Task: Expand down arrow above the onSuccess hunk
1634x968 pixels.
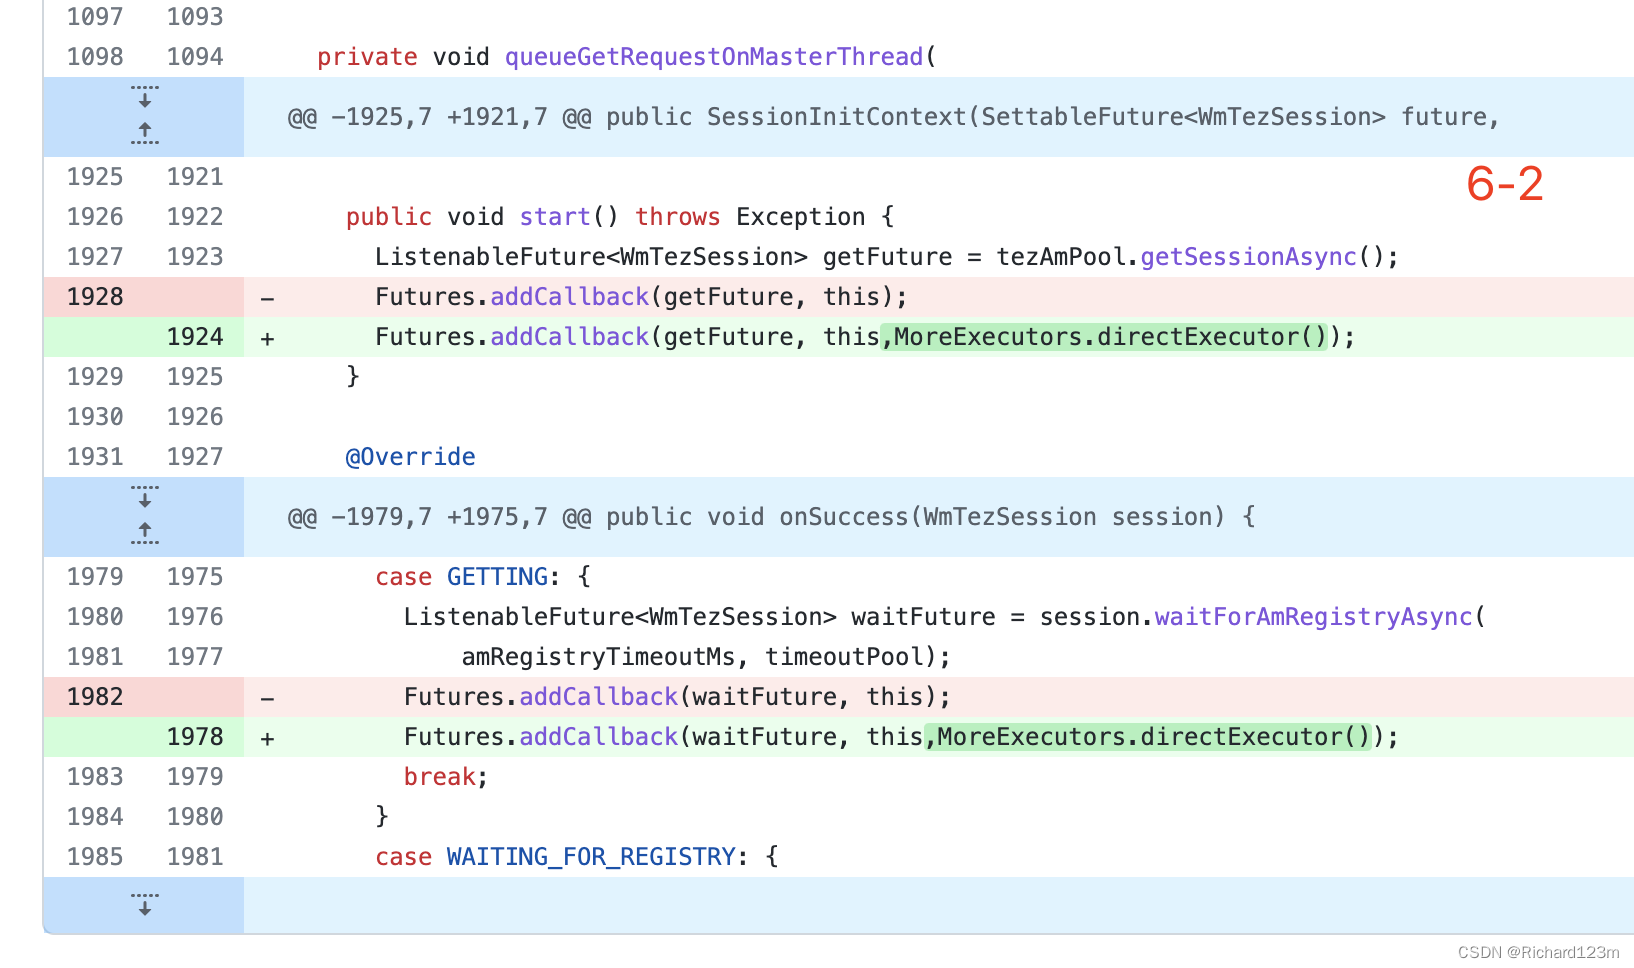Action: [x=145, y=497]
